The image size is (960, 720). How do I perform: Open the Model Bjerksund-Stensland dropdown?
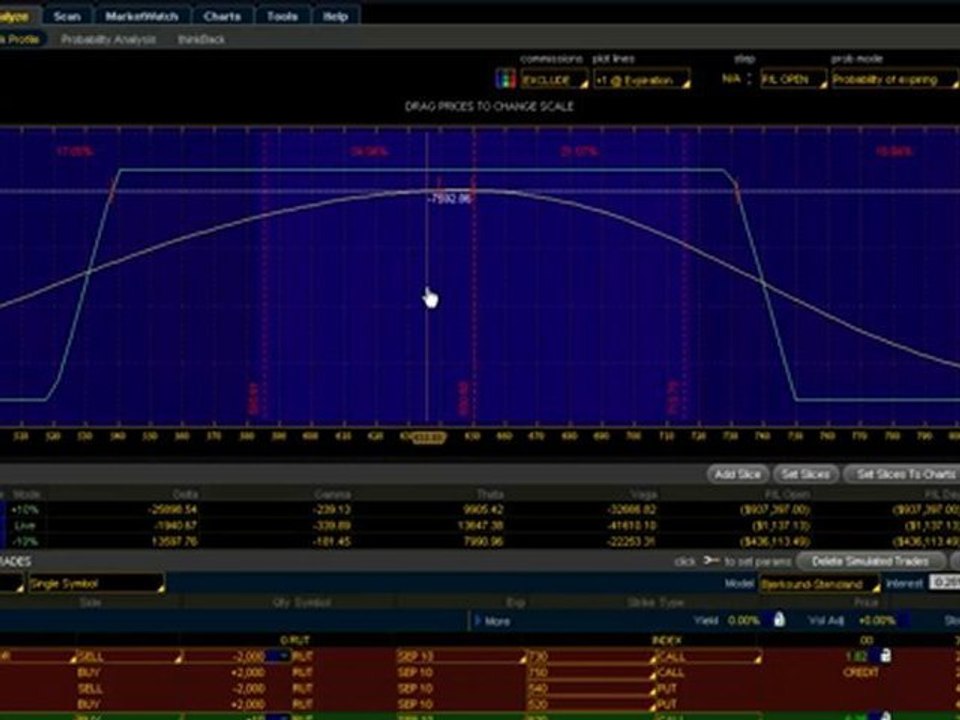819,584
